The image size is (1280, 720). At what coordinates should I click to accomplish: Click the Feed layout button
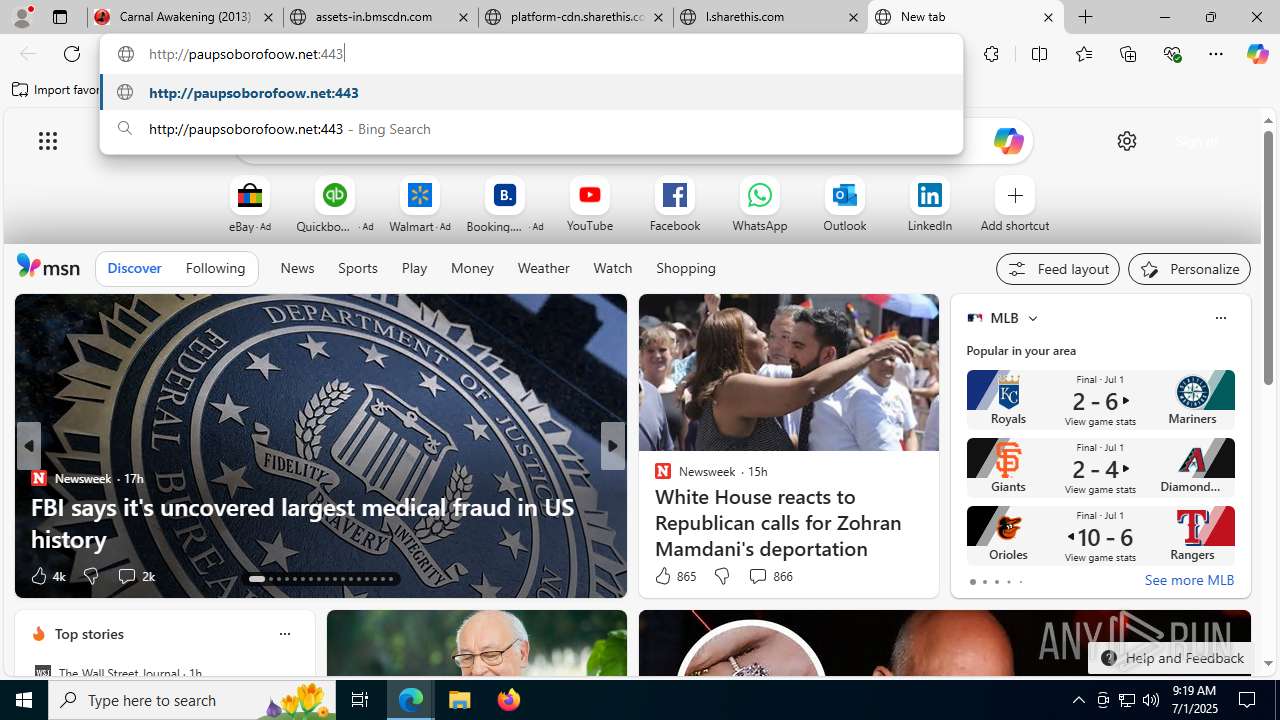click(x=1058, y=269)
